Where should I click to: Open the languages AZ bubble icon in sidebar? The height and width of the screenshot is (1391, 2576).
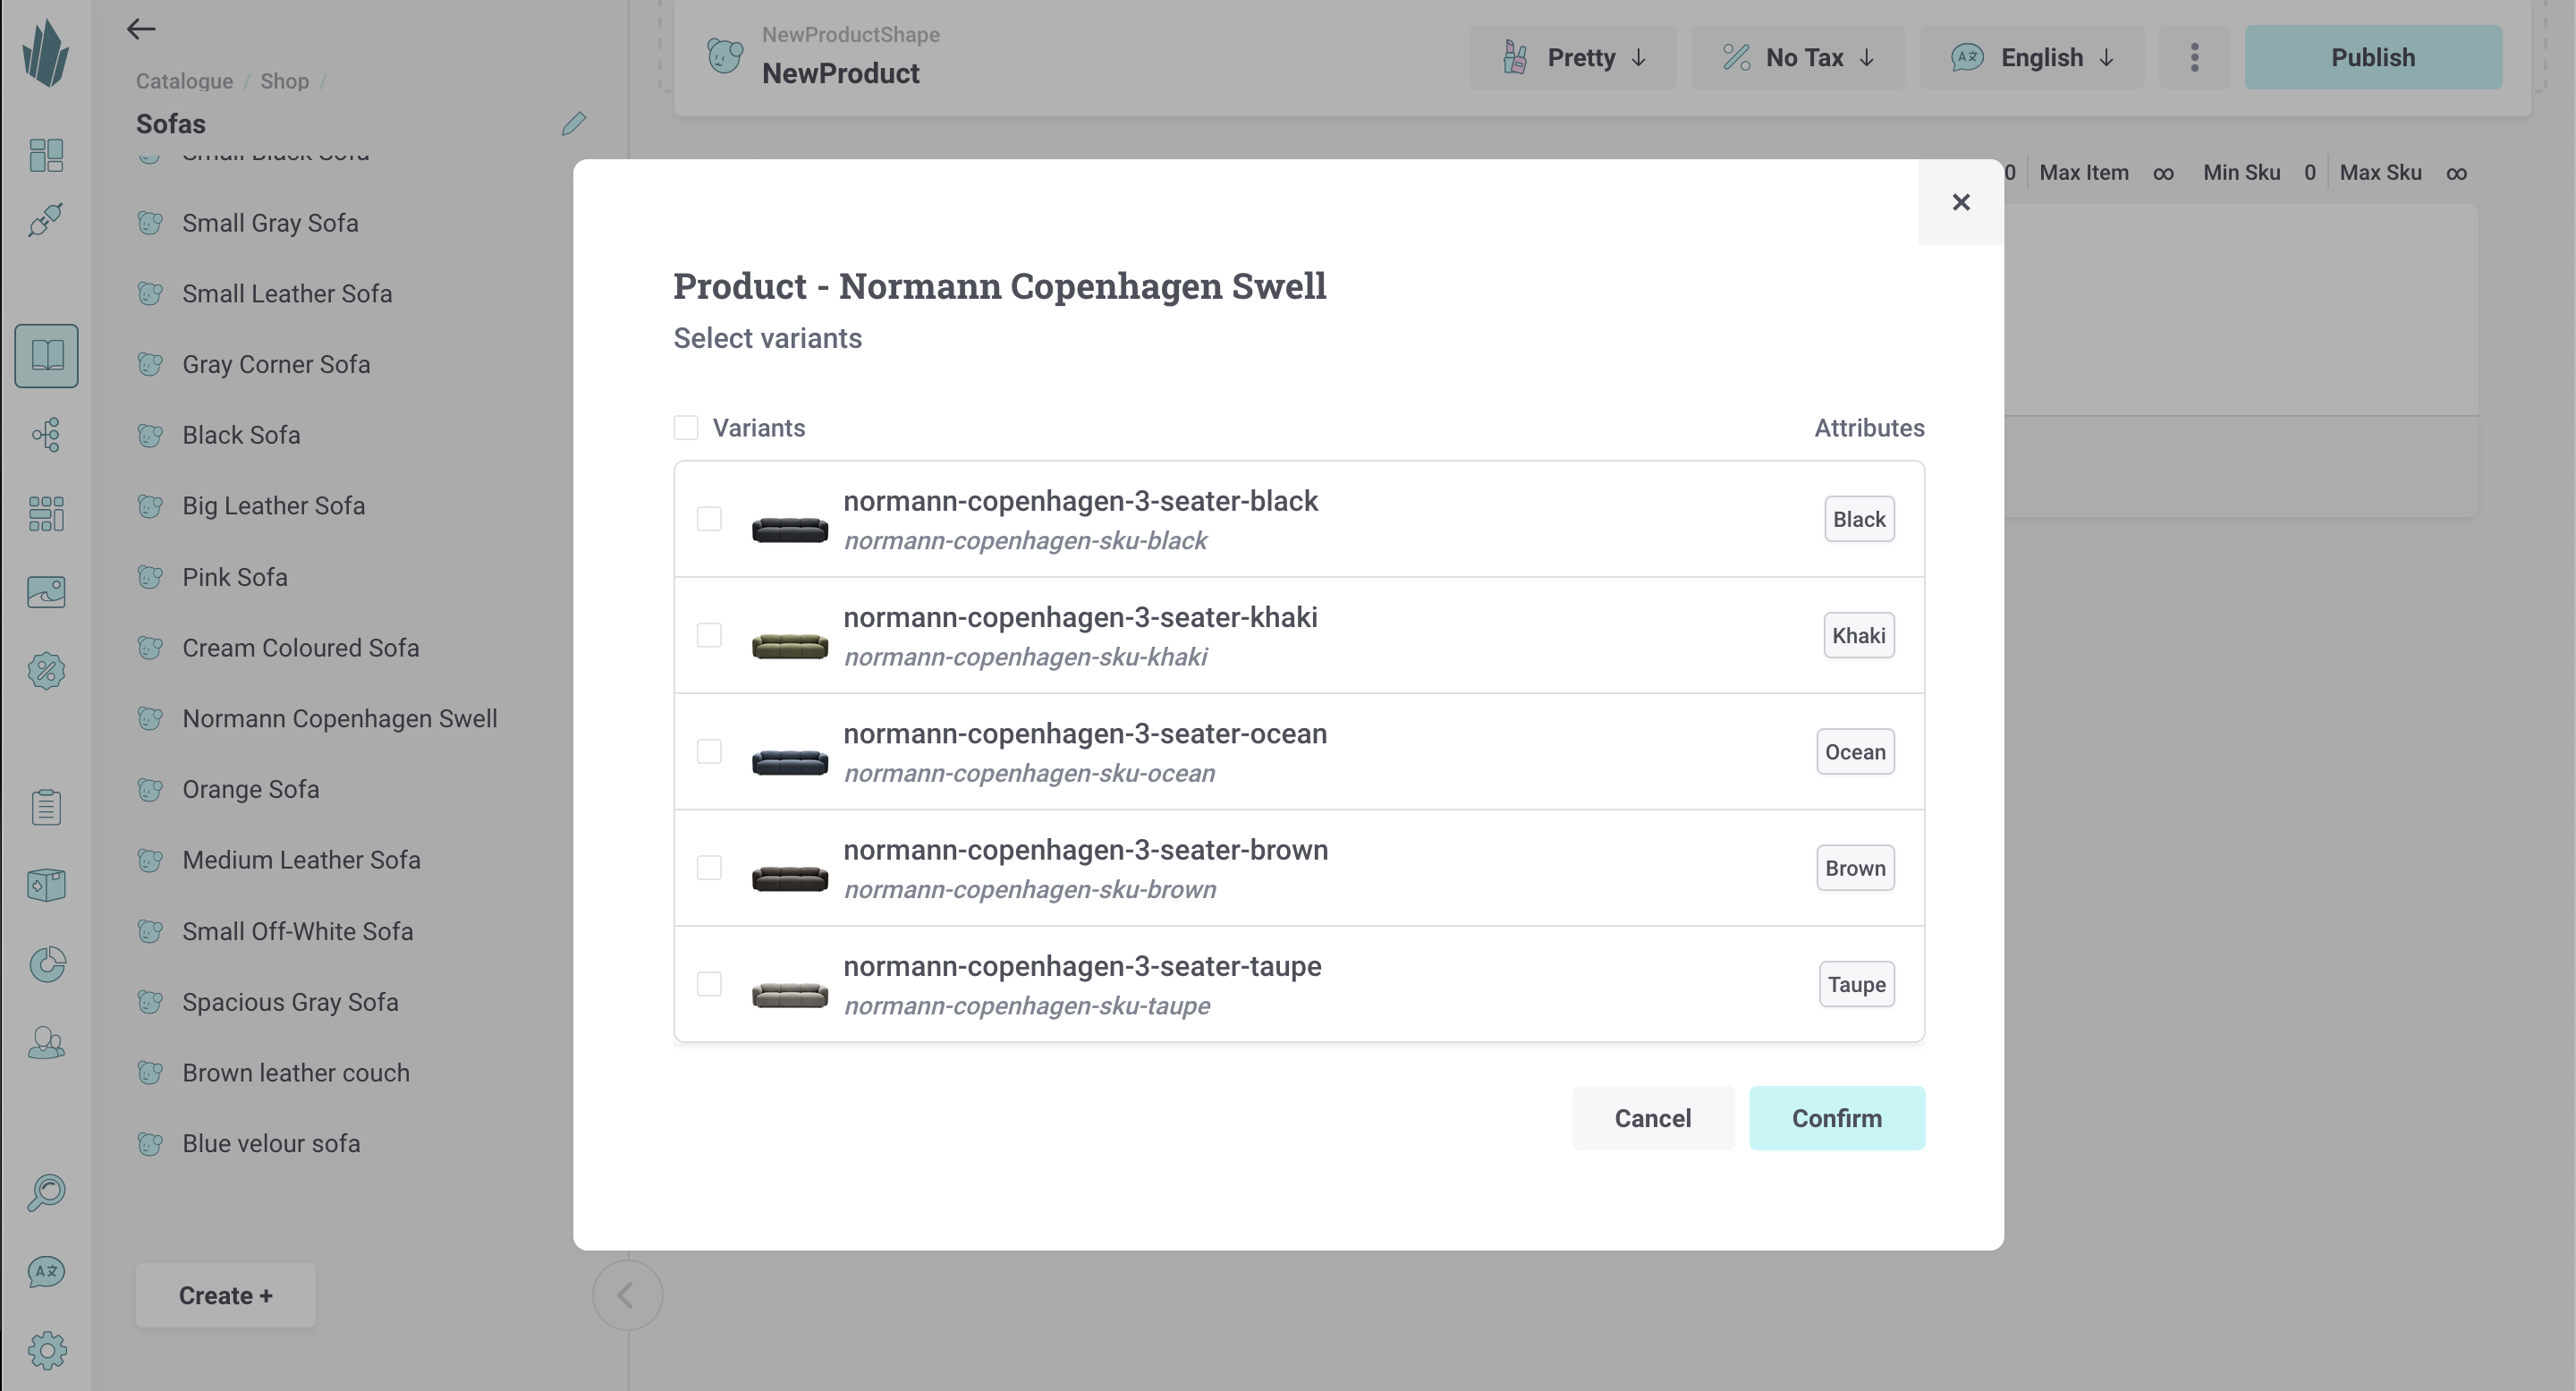46,1272
